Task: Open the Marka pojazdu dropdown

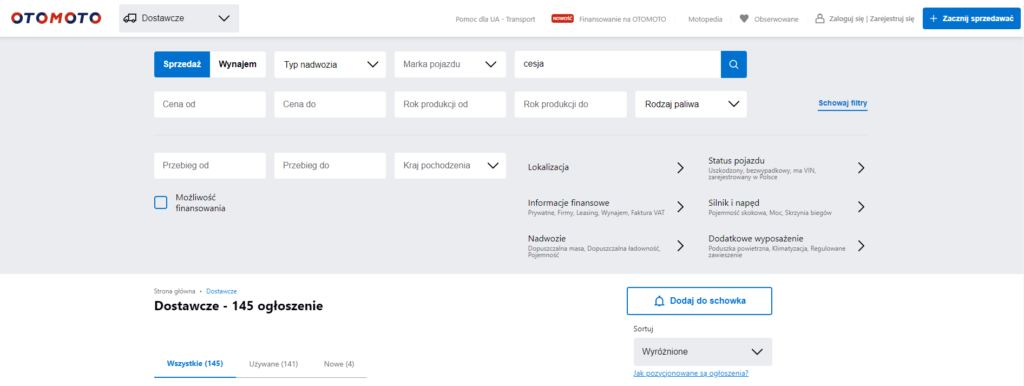Action: 450,65
